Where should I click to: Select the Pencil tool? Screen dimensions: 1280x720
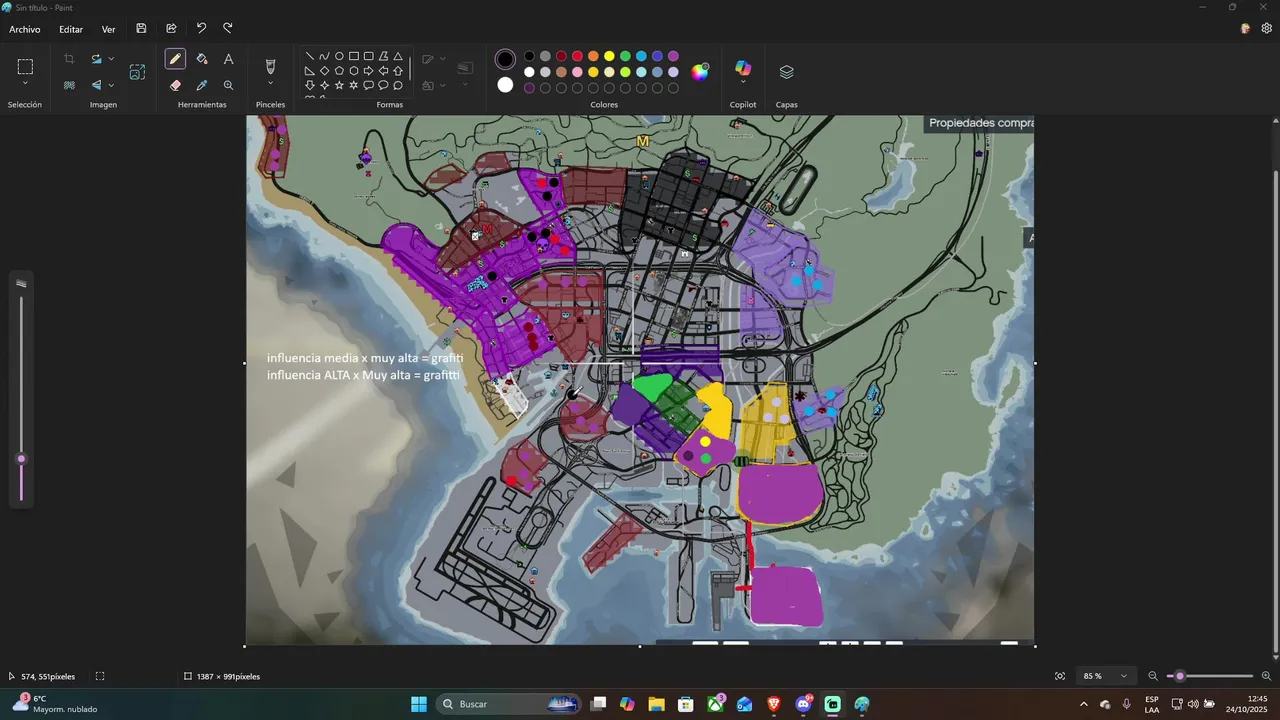point(176,59)
